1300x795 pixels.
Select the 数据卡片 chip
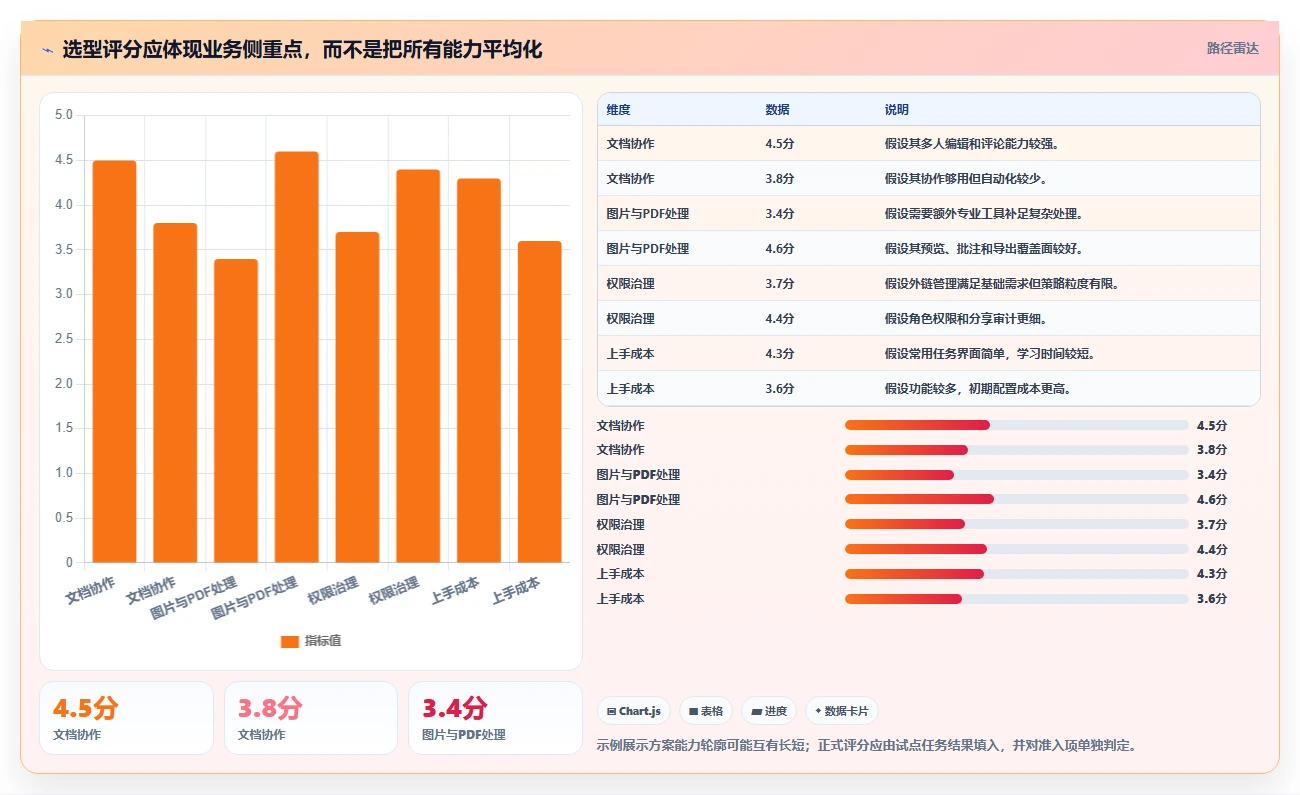click(x=842, y=711)
